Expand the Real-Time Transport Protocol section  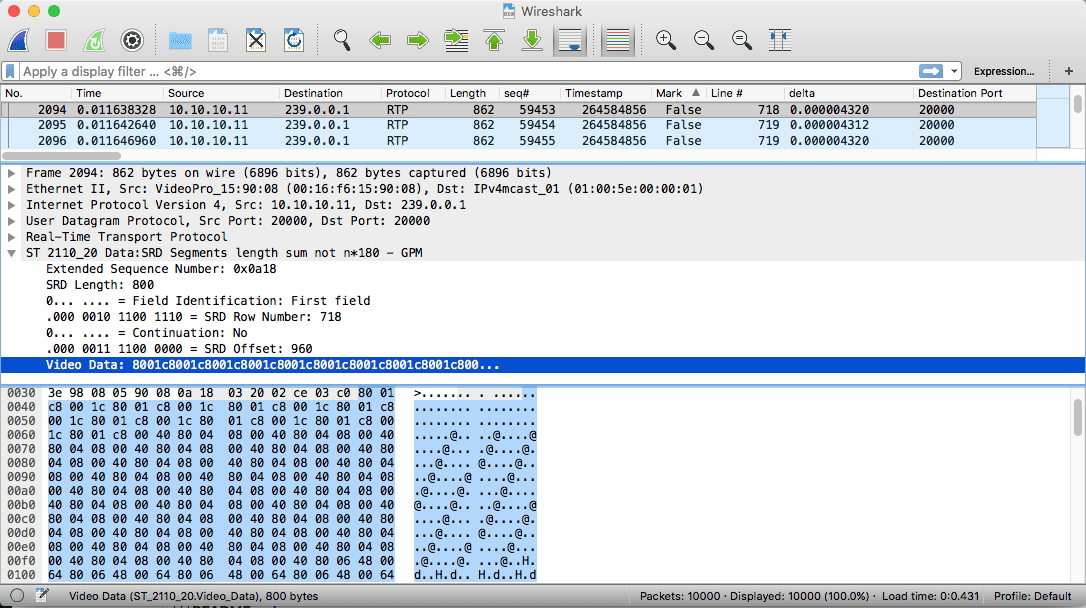12,237
